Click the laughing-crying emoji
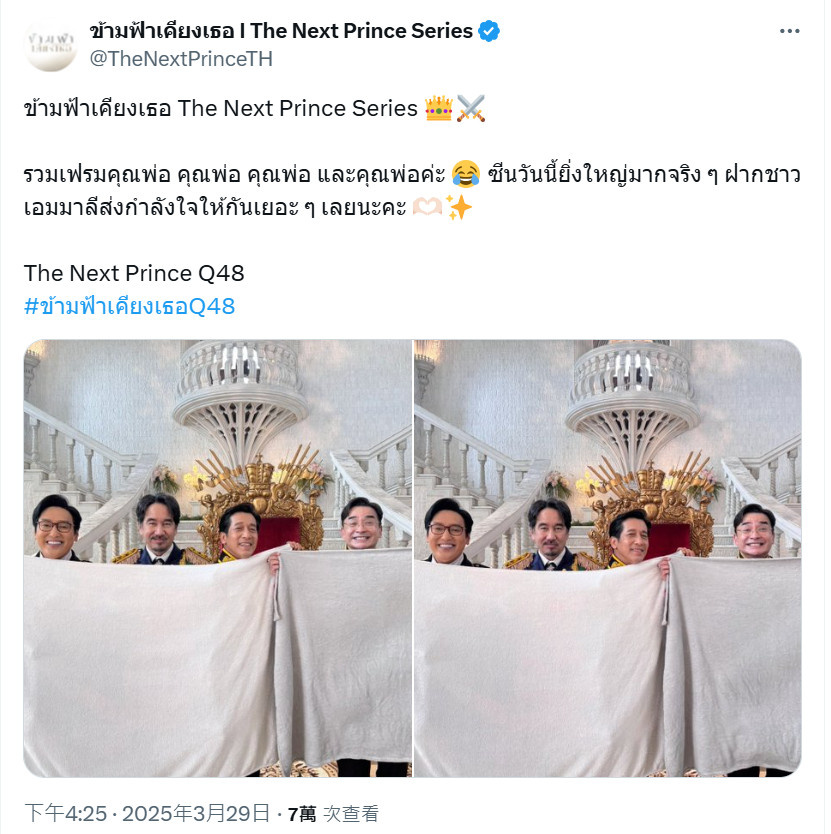 click(x=466, y=174)
